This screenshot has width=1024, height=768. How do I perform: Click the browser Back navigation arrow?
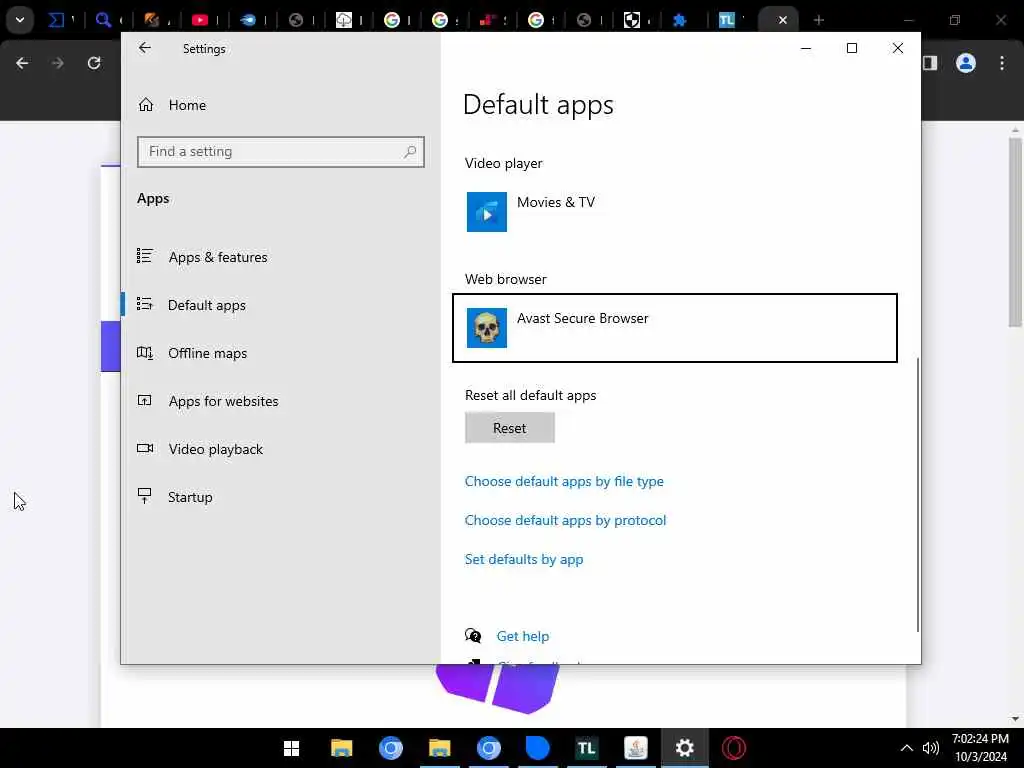pyautogui.click(x=22, y=63)
